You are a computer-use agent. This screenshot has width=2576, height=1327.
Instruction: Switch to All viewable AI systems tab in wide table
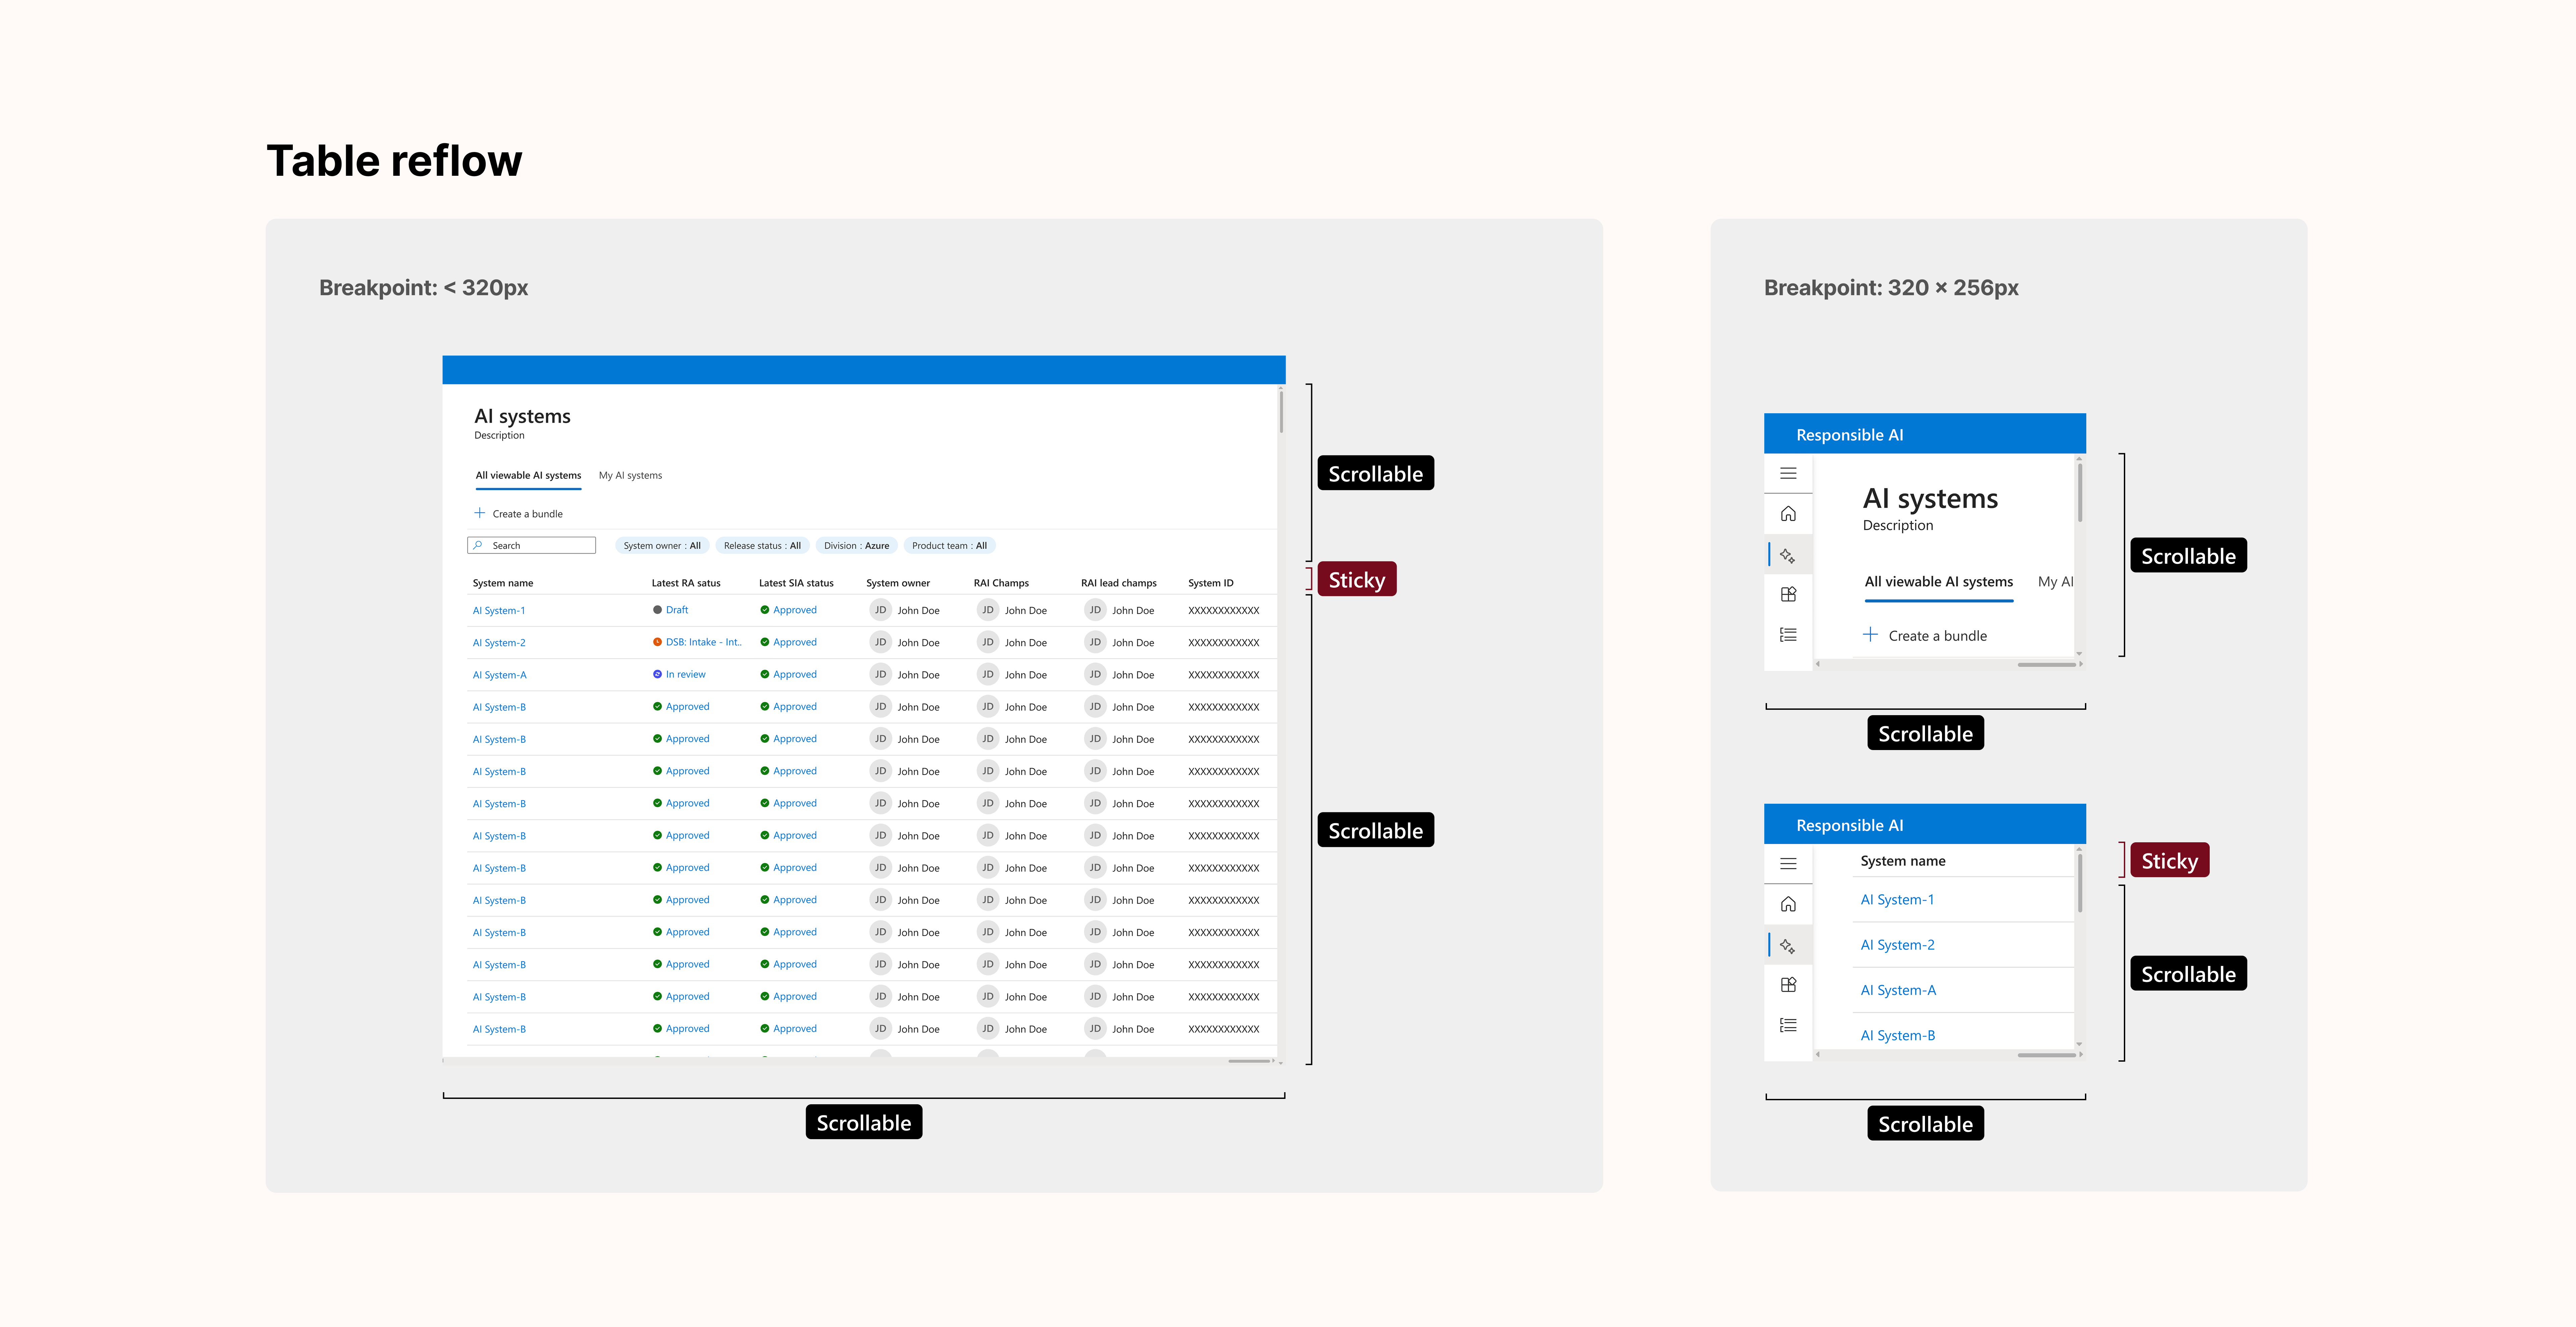[528, 476]
